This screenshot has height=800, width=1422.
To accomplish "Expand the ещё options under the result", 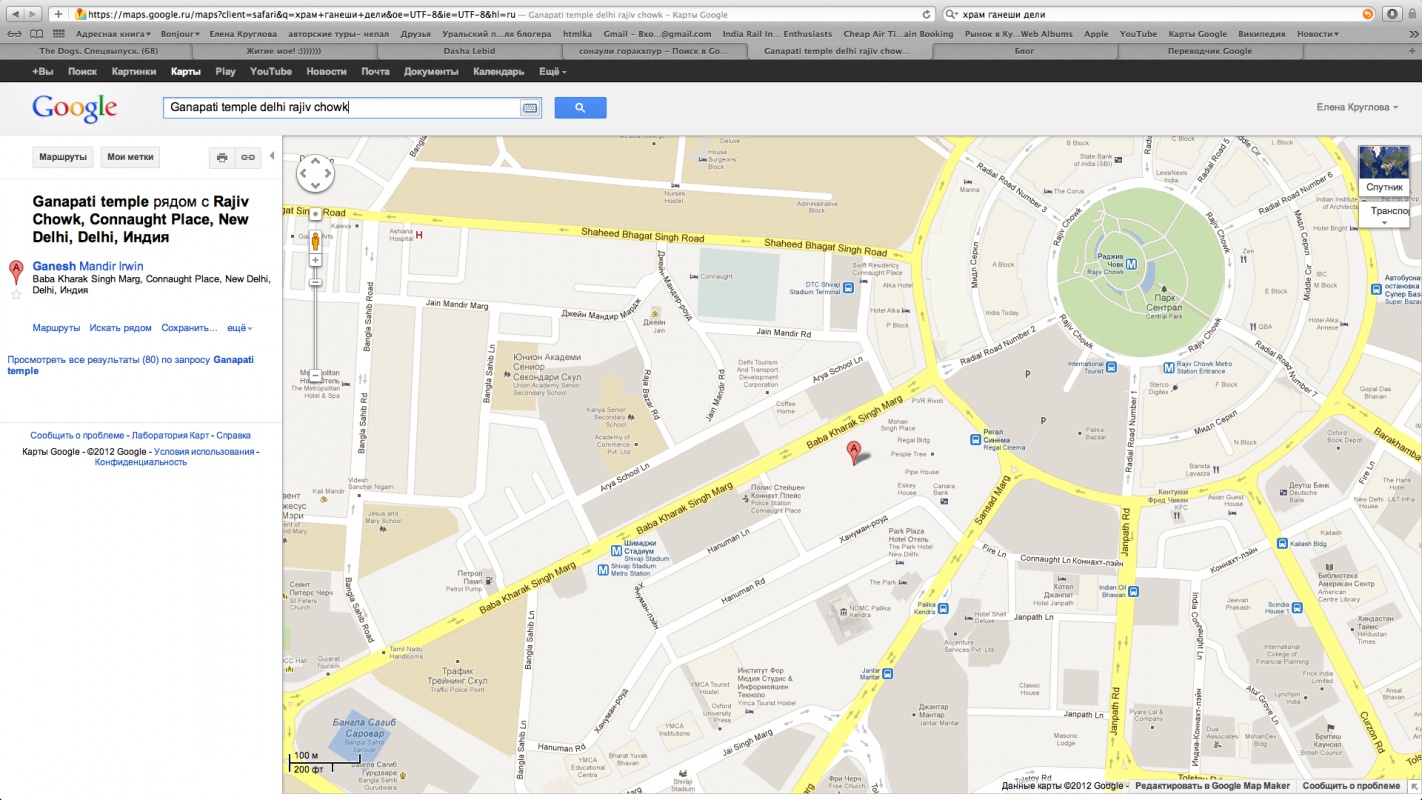I will 239,328.
